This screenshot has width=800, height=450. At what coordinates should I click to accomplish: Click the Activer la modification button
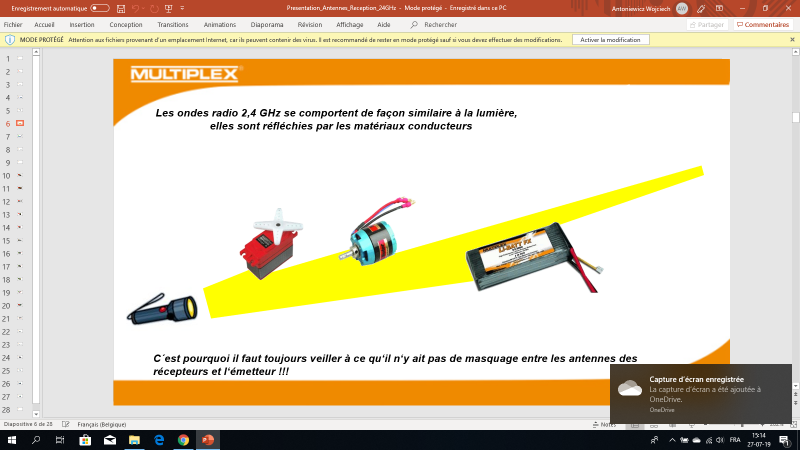[x=610, y=40]
